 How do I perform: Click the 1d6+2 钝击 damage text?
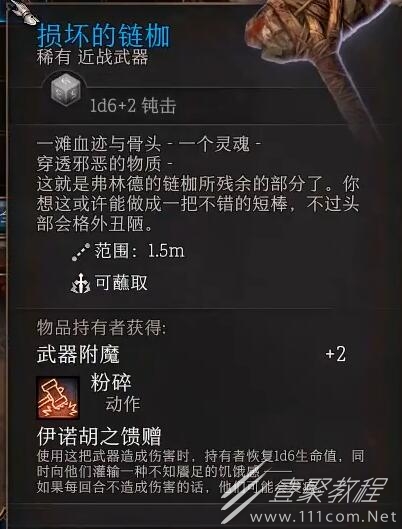click(133, 106)
